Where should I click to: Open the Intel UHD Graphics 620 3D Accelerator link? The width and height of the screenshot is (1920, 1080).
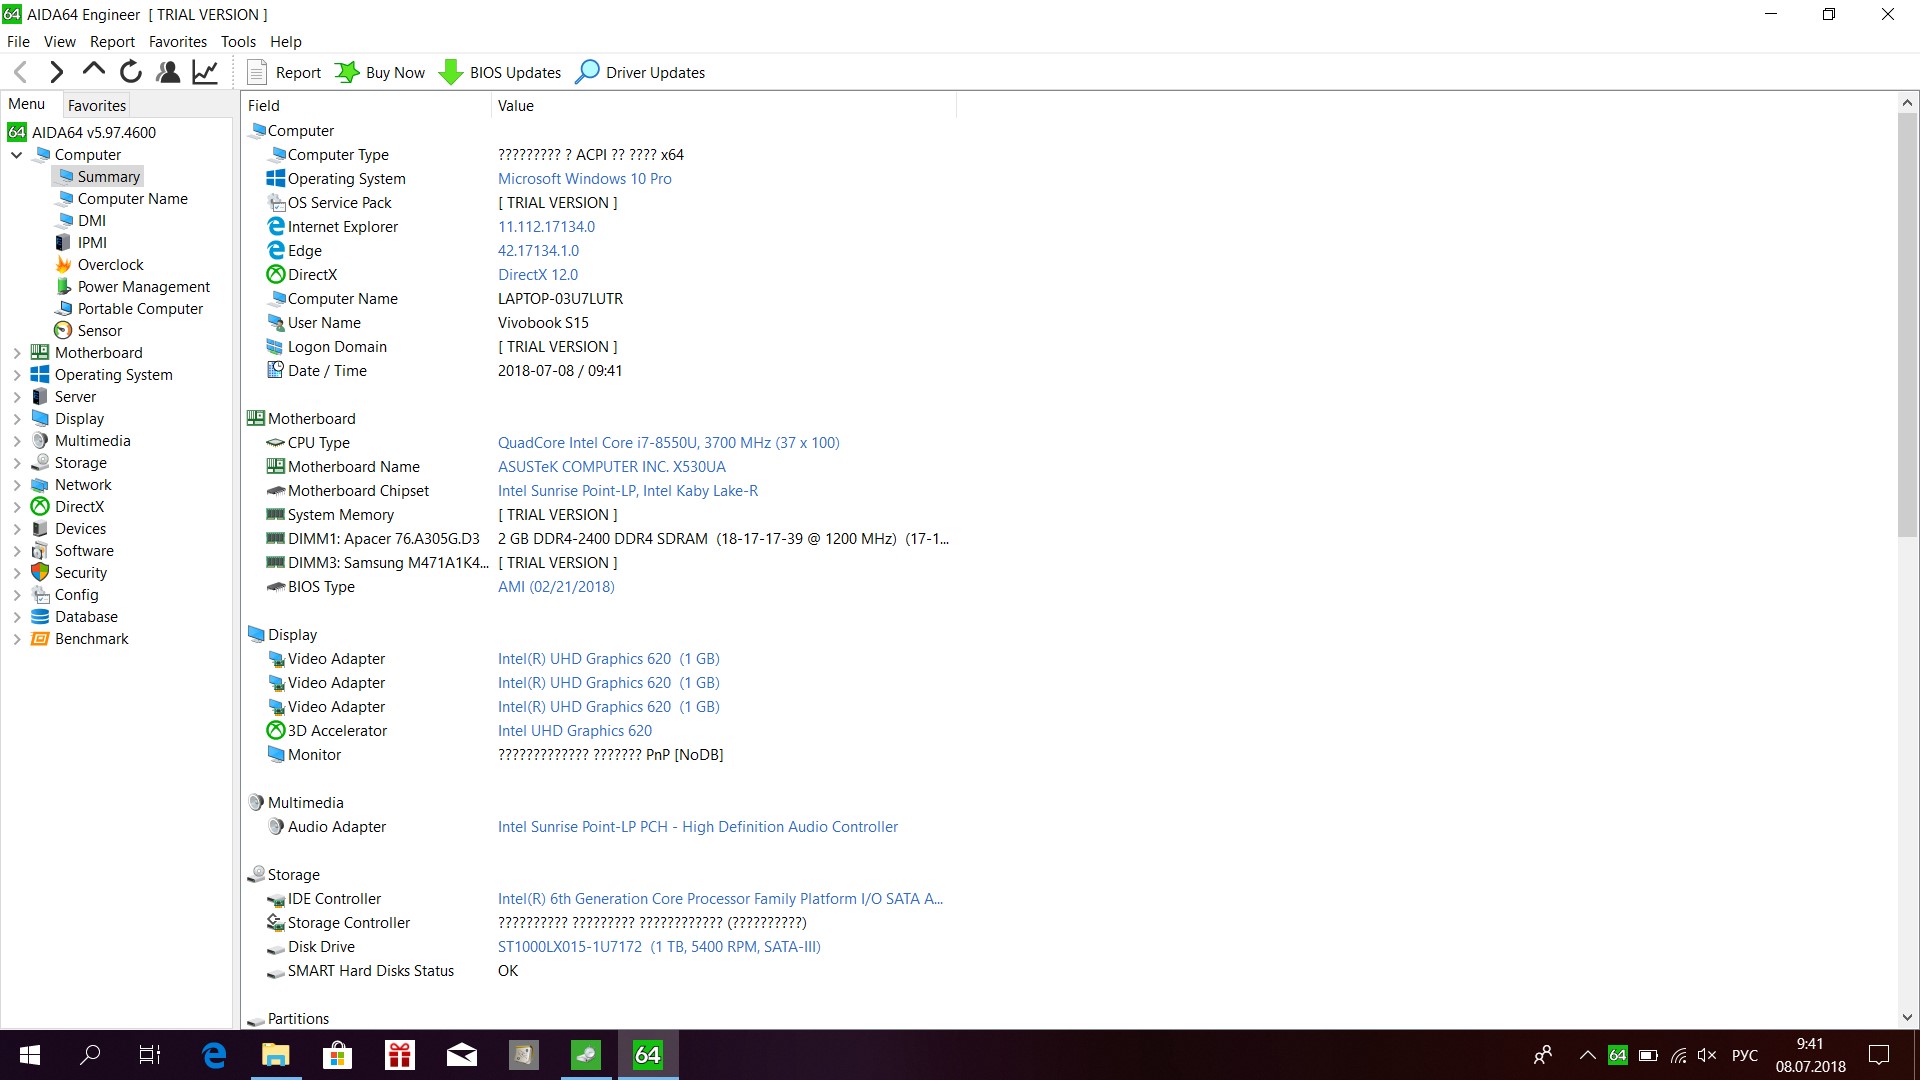pyautogui.click(x=575, y=731)
